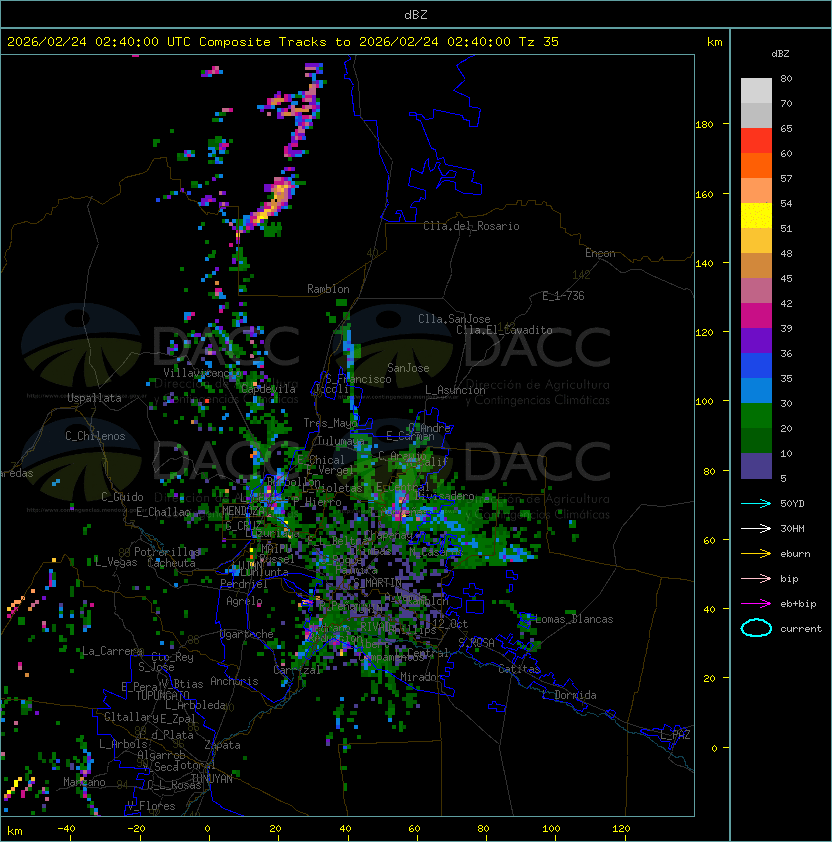
Task: Click the L_Vegas map label
Action: pos(116,562)
